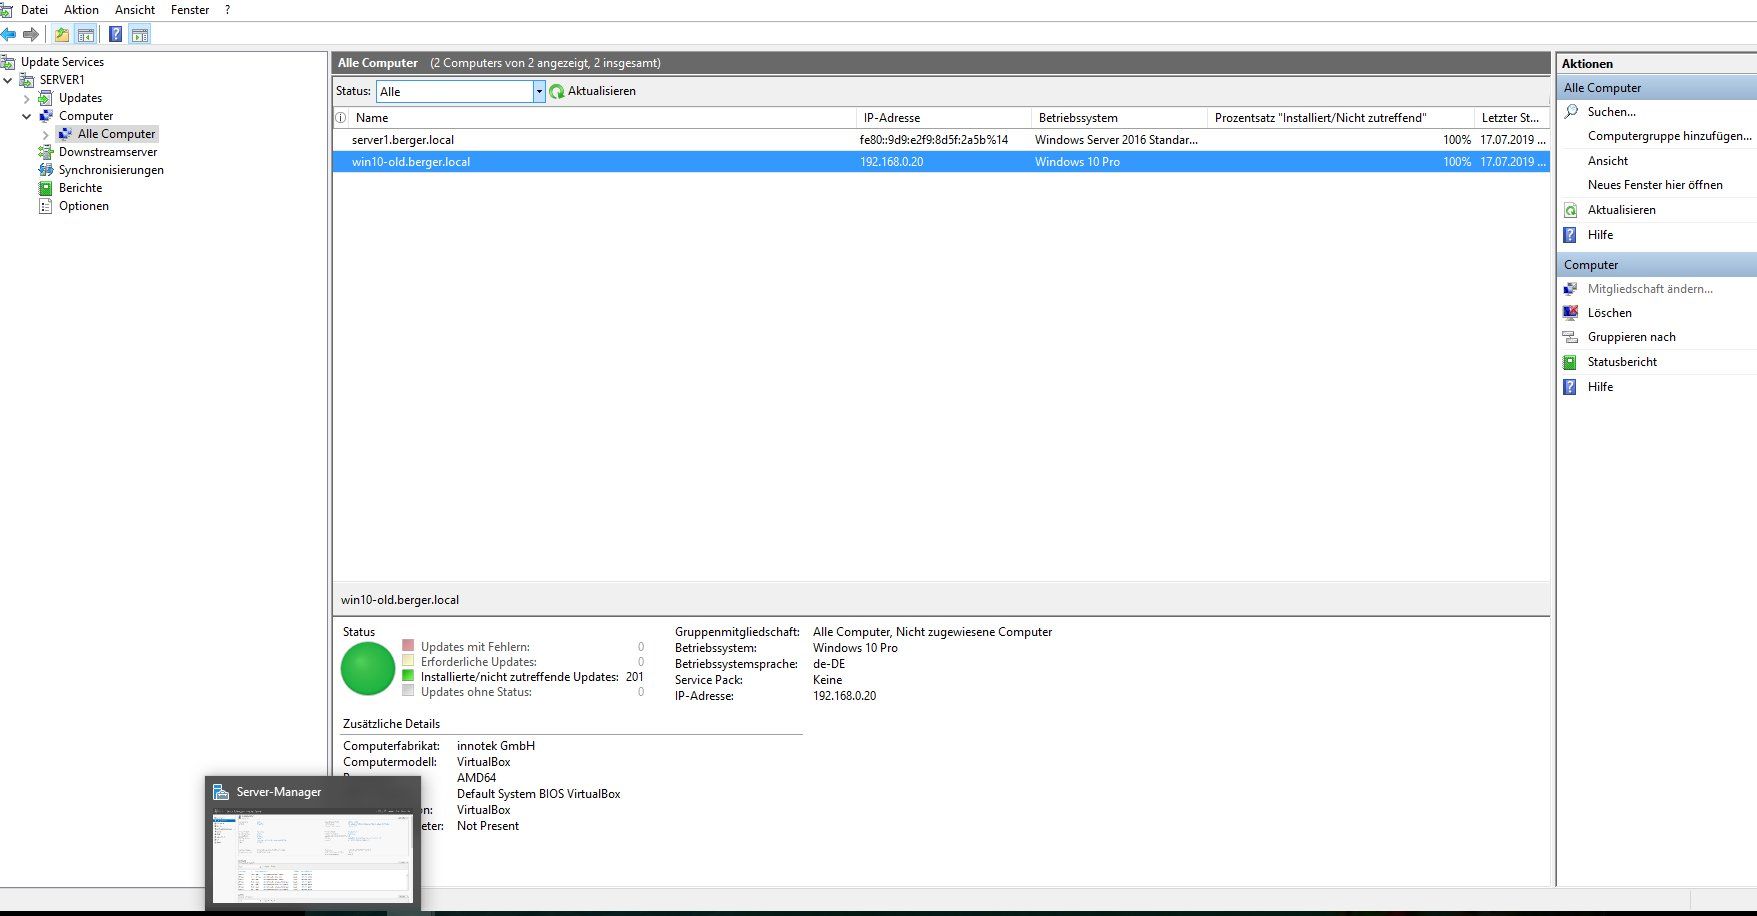The width and height of the screenshot is (1757, 916).
Task: Sort by the Name column header
Action: (601, 118)
